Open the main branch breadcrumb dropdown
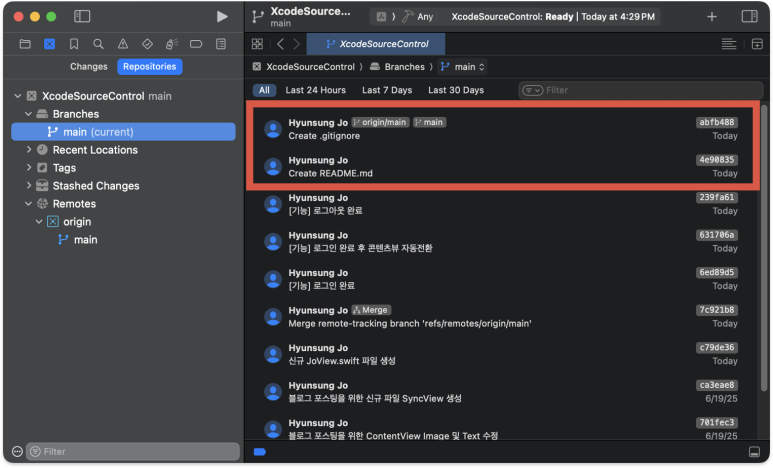Viewport: 773px width, 468px height. click(462, 67)
